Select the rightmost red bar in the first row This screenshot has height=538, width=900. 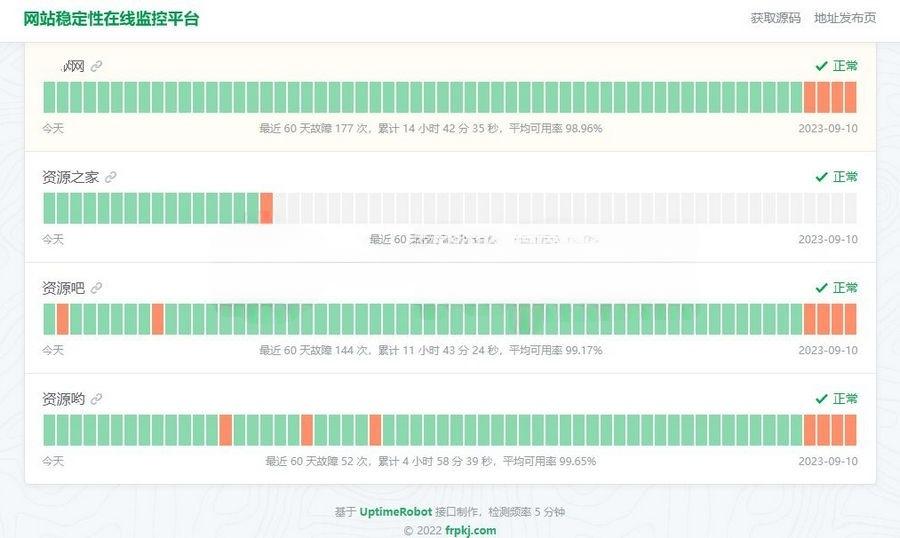pos(850,97)
